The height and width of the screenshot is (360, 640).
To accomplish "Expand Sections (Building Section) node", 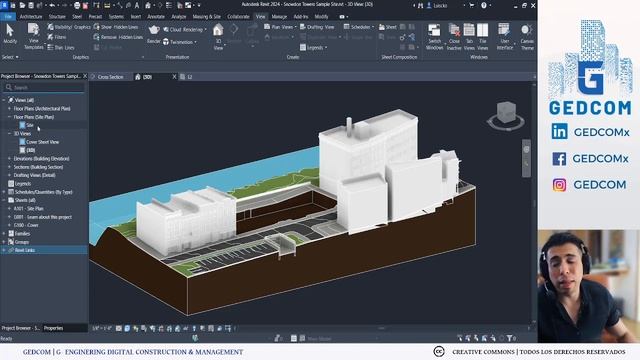I will point(9,167).
